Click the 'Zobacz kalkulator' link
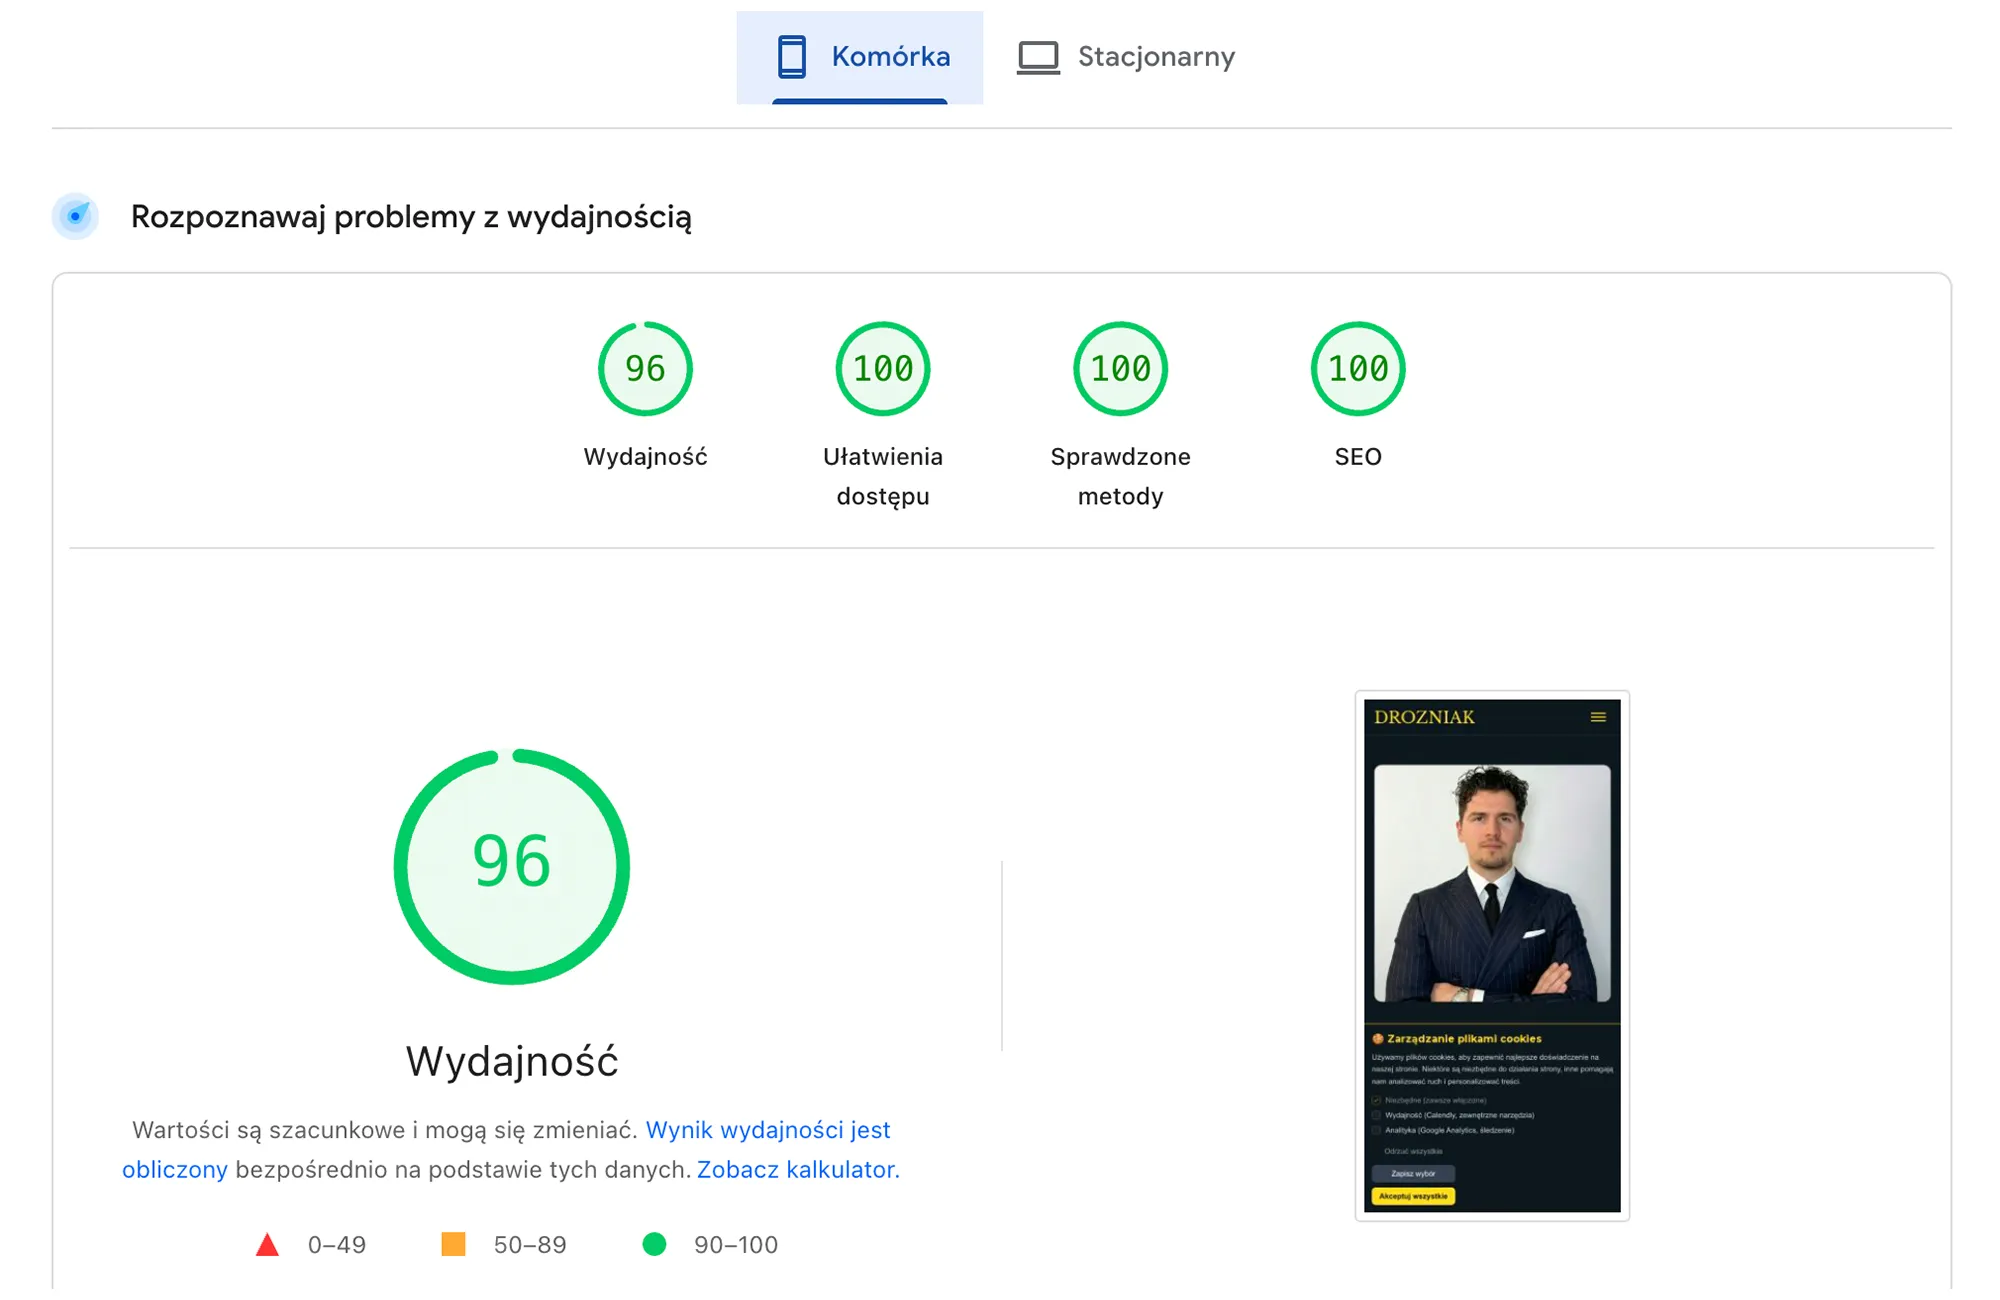2000x1300 pixels. [797, 1169]
